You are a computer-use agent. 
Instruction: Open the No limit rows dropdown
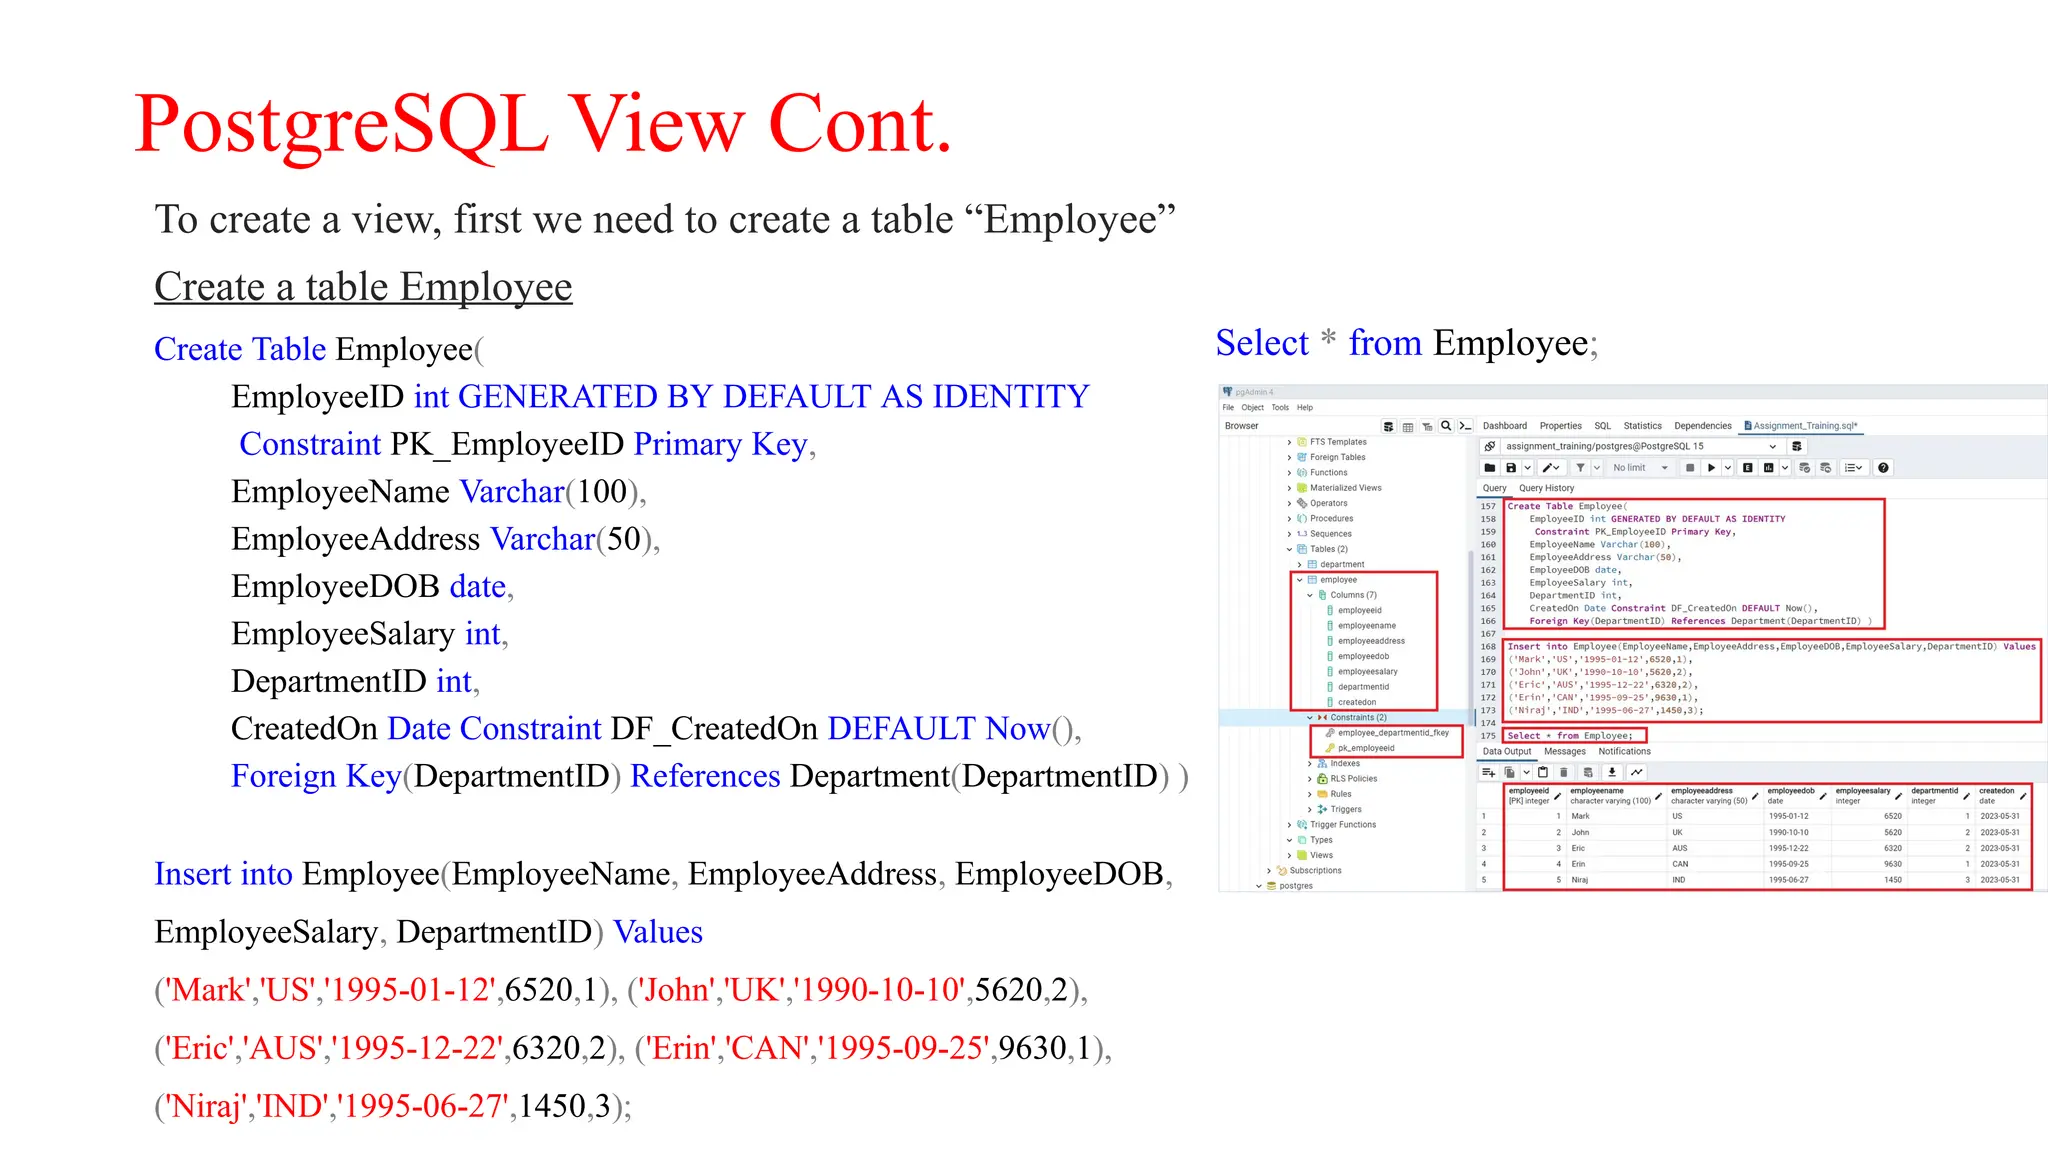1641,468
